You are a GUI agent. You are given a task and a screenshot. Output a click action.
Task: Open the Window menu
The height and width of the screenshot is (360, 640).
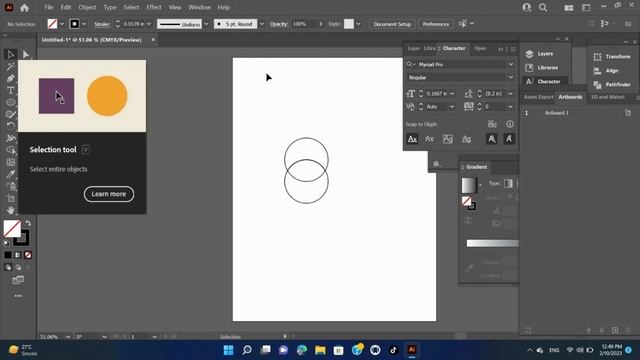click(x=199, y=7)
